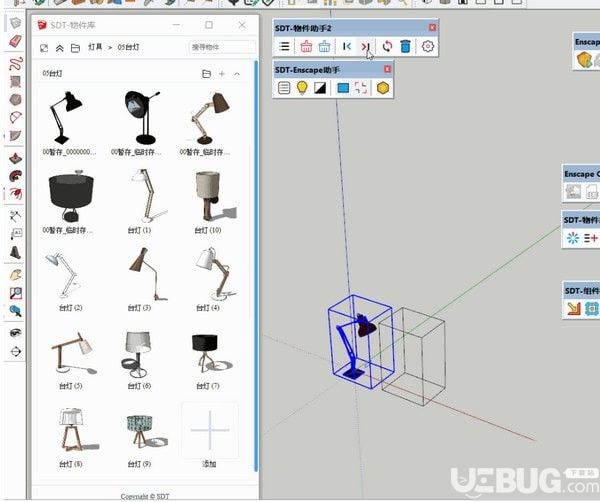Focus the object search field

point(222,47)
